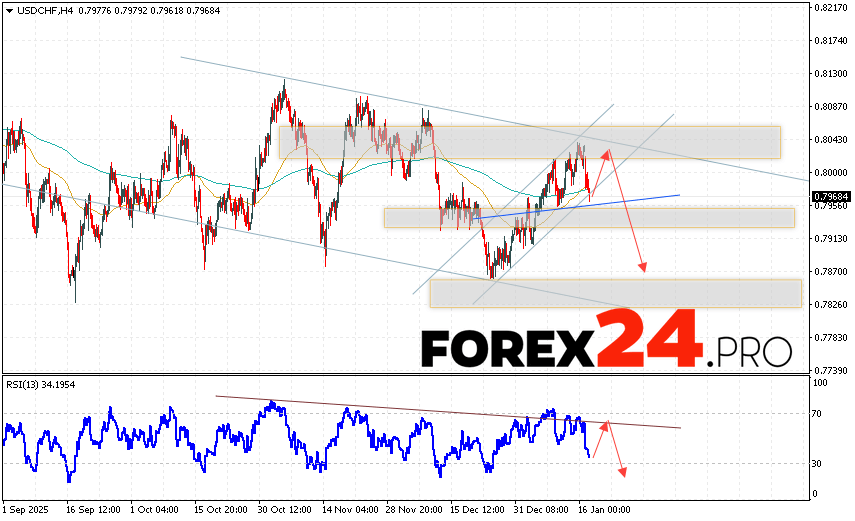Click the red upward arrowhead in RSI panel

(x=605, y=425)
